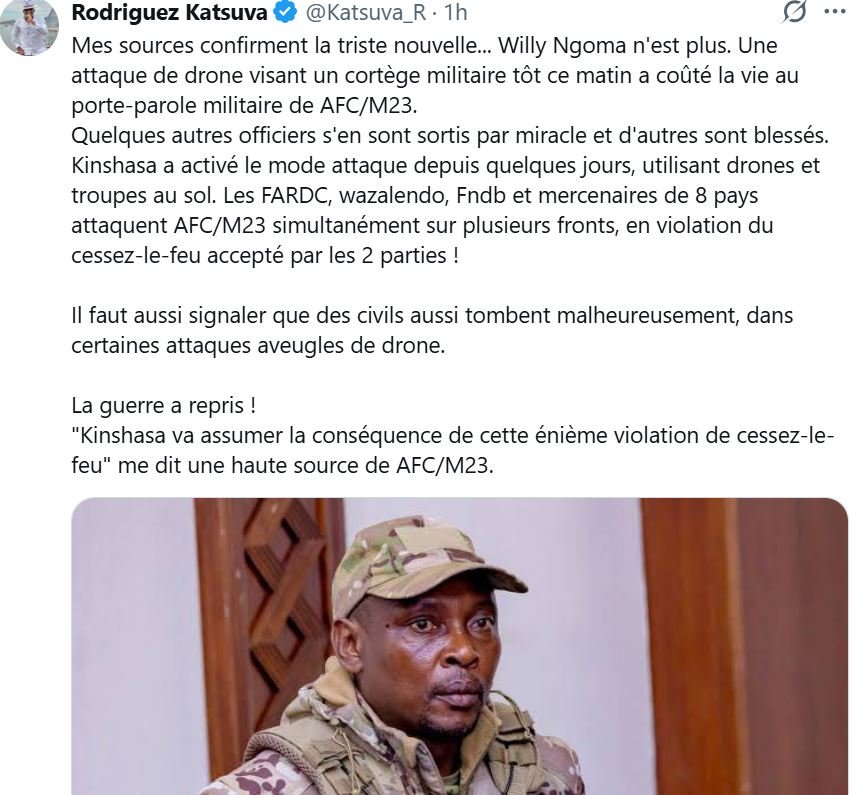This screenshot has height=795, width=856.
Task: View the attached photo of the soldier
Action: point(459,646)
